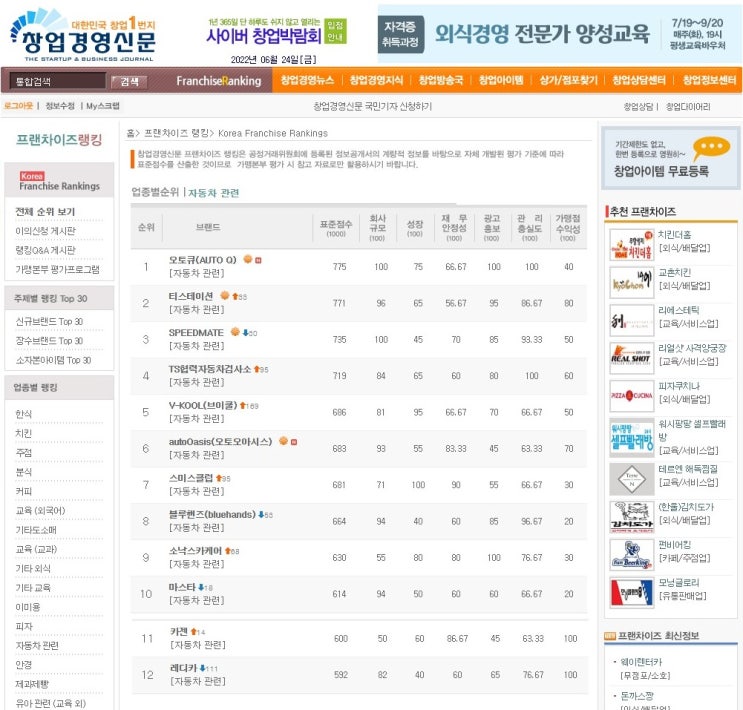Select 전체 순위 보기
The height and width of the screenshot is (710, 743).
pos(45,211)
